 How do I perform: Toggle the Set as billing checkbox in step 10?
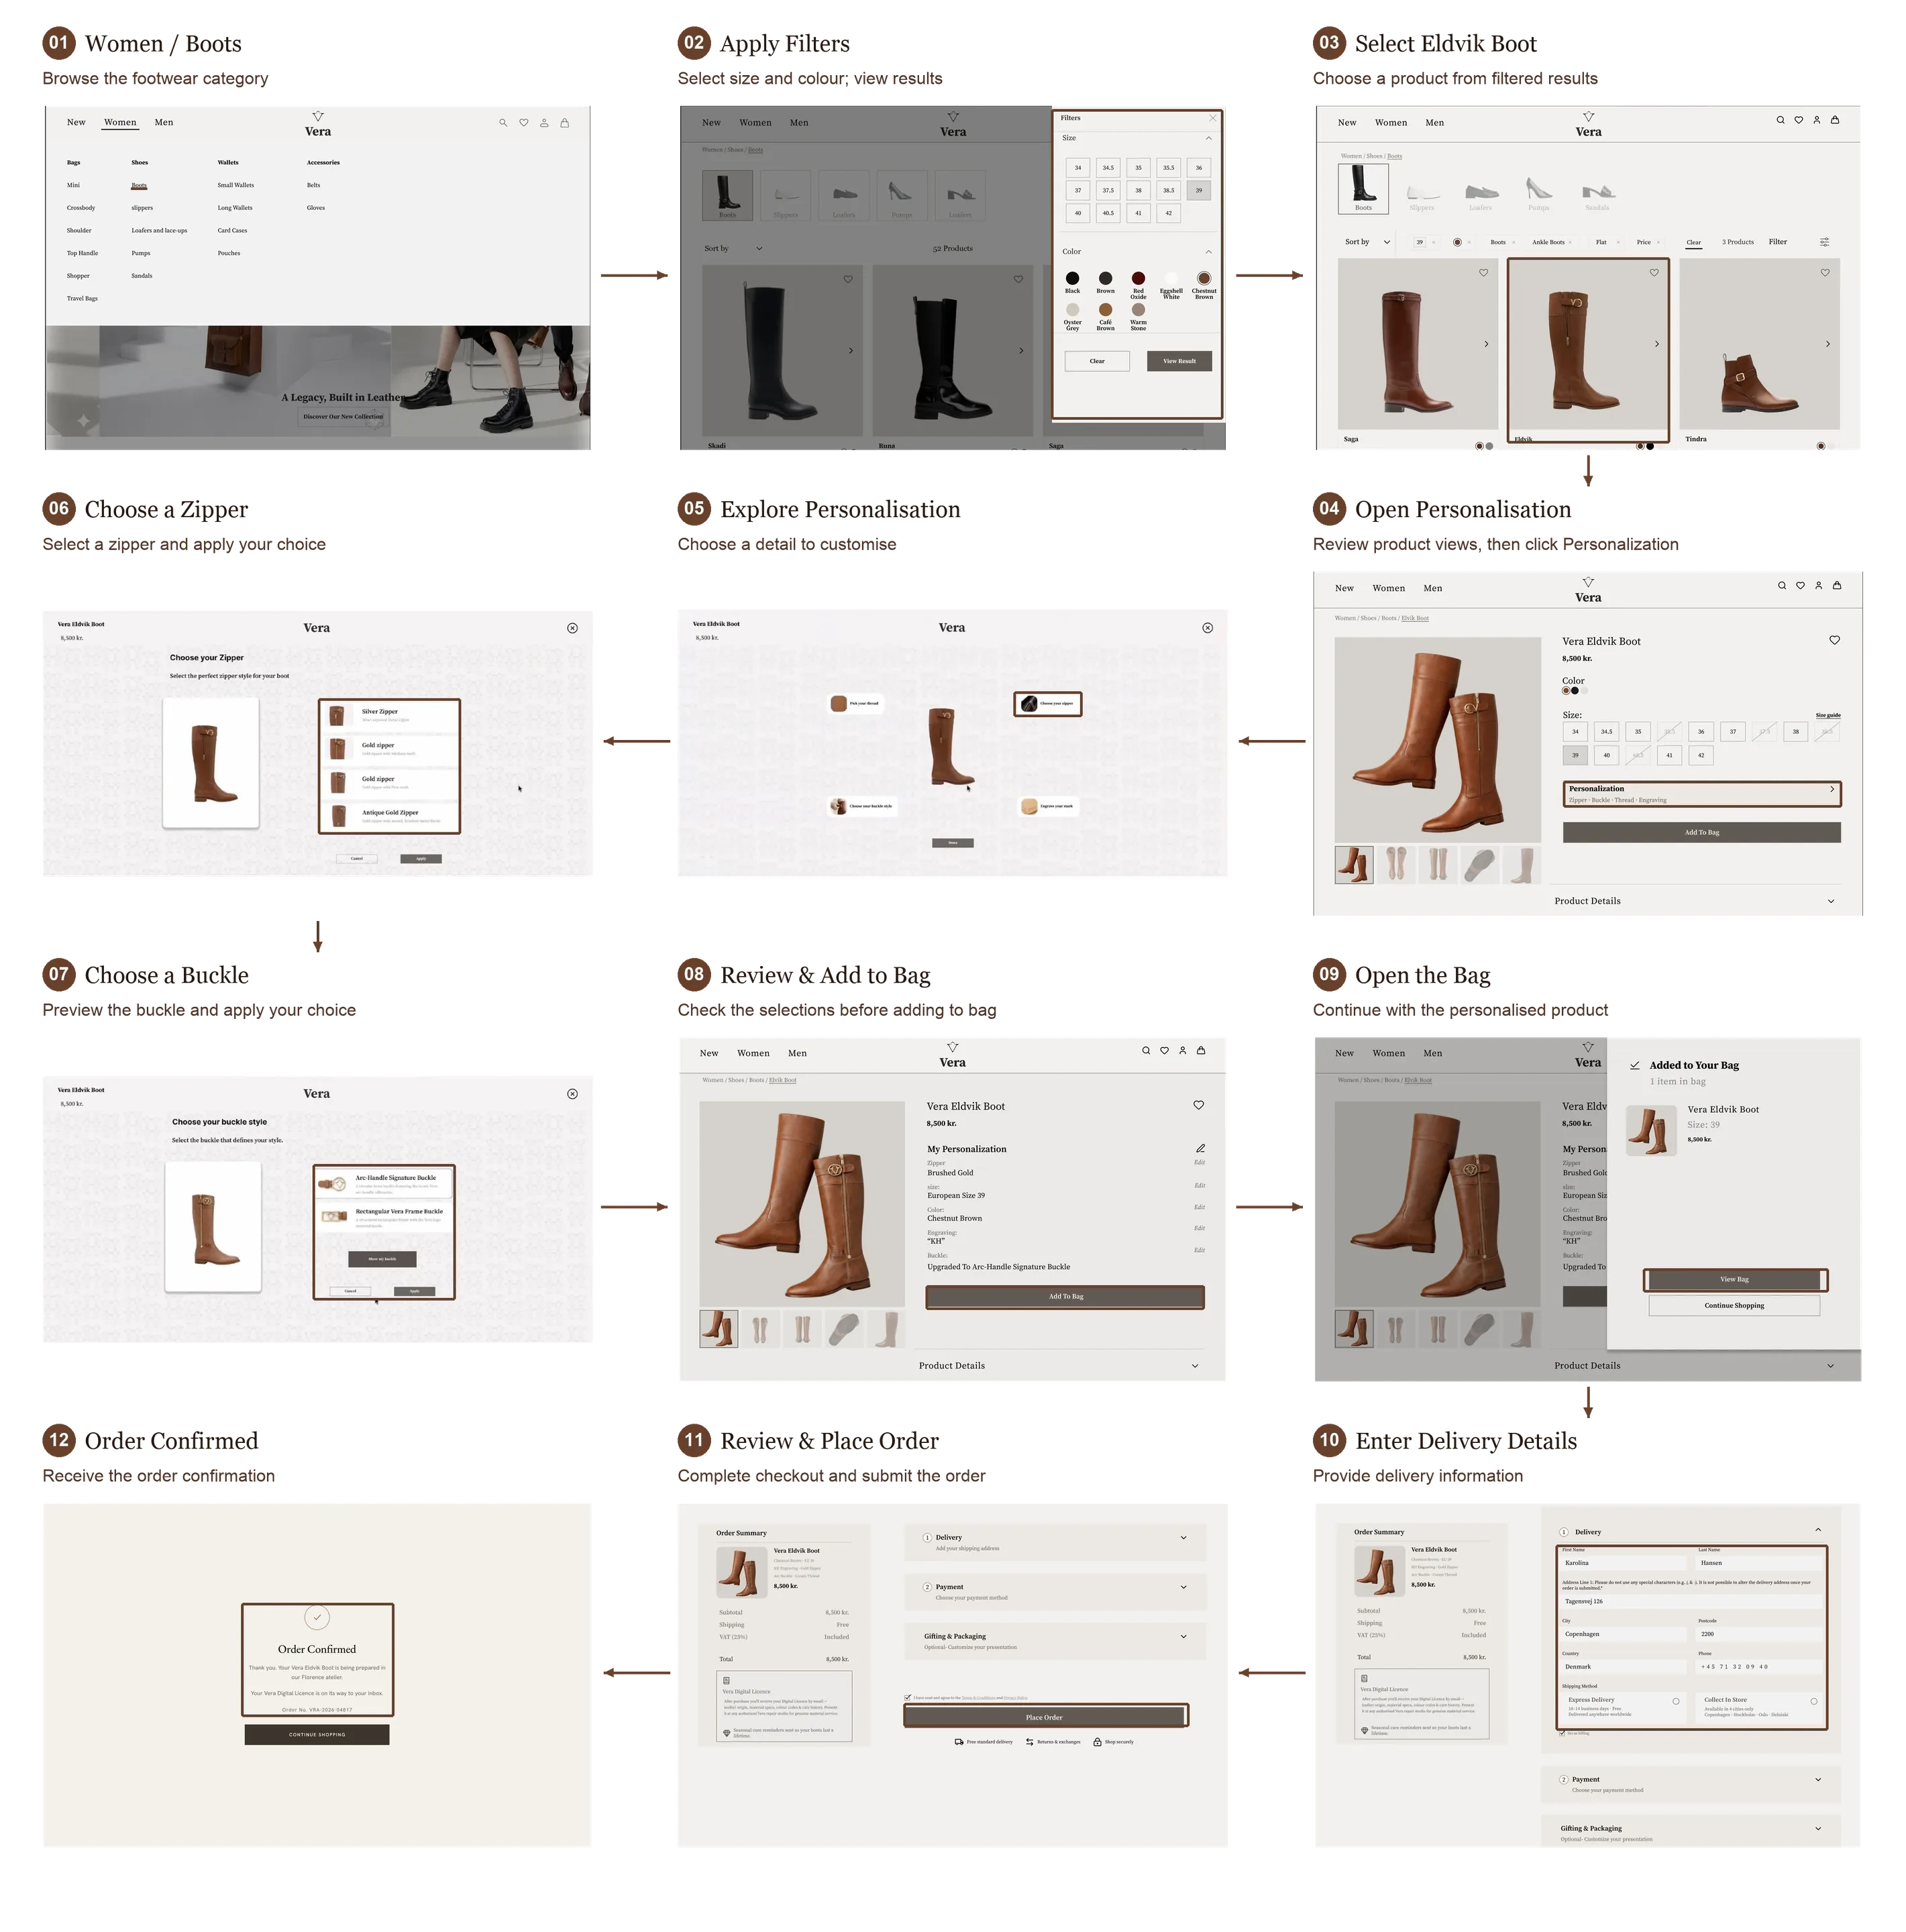1562,1732
